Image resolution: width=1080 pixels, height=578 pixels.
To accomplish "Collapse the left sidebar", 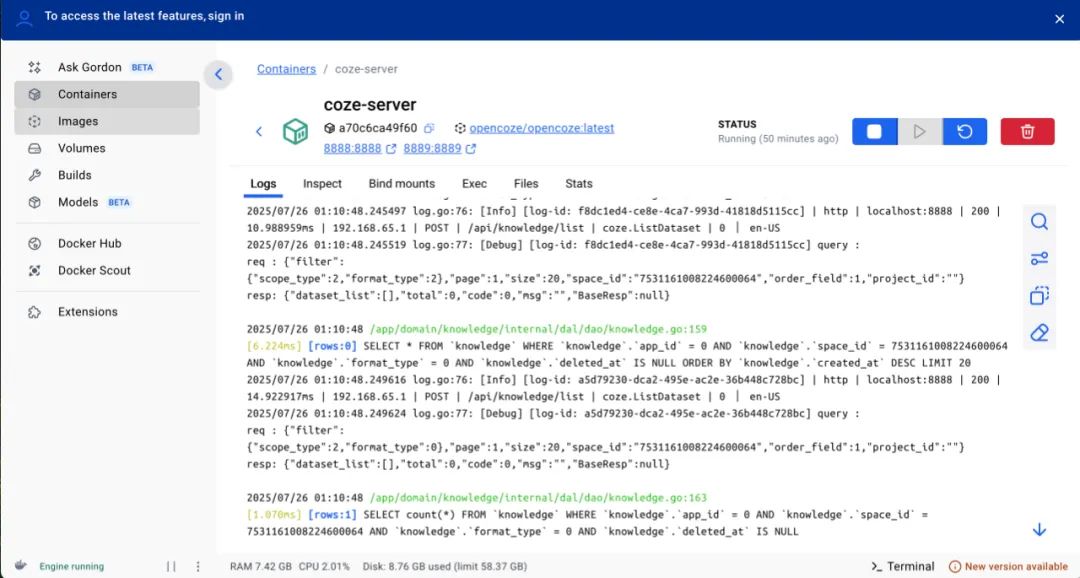I will tap(218, 74).
